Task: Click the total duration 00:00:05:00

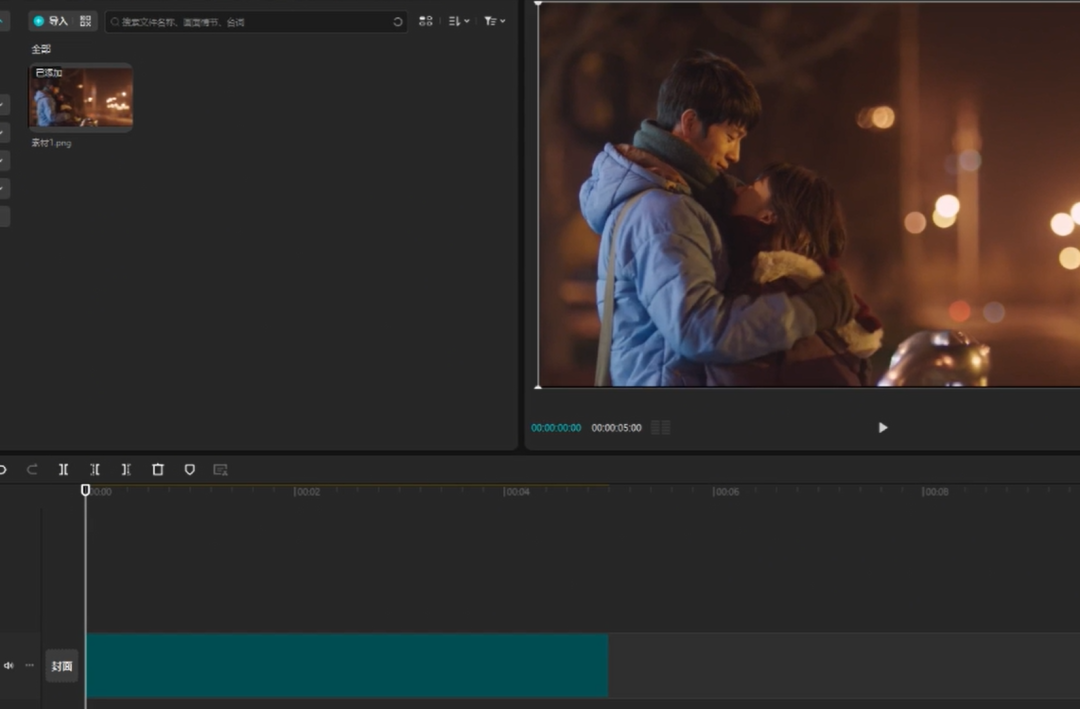Action: click(x=616, y=428)
